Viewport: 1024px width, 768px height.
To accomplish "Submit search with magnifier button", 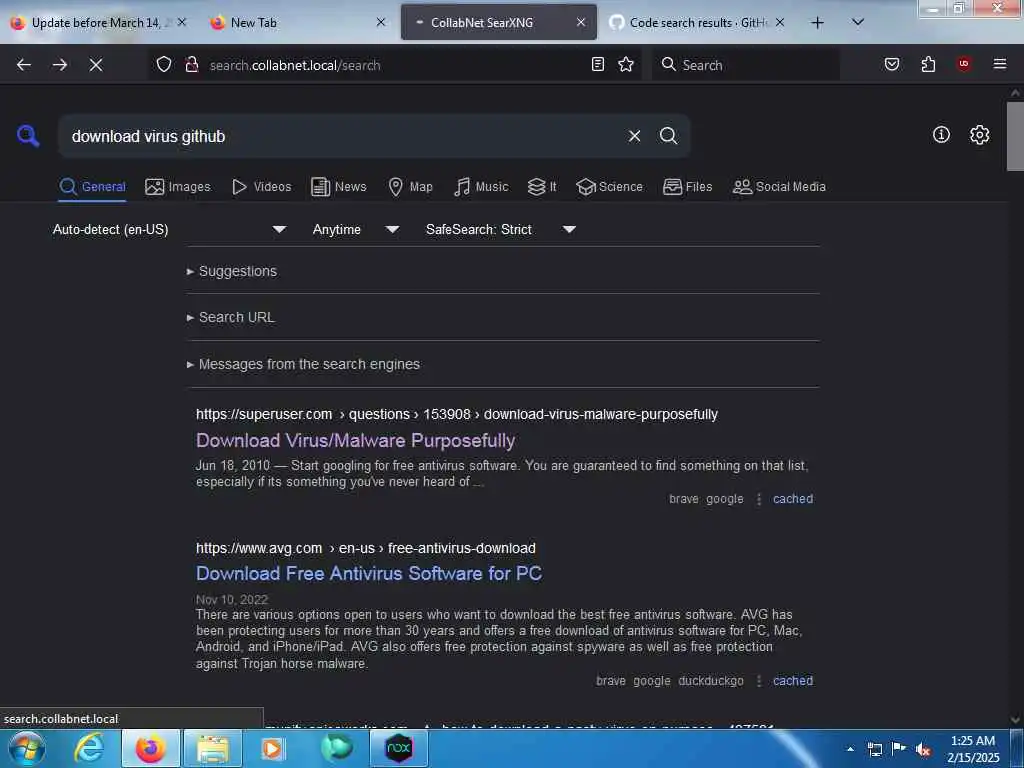I will (x=668, y=136).
